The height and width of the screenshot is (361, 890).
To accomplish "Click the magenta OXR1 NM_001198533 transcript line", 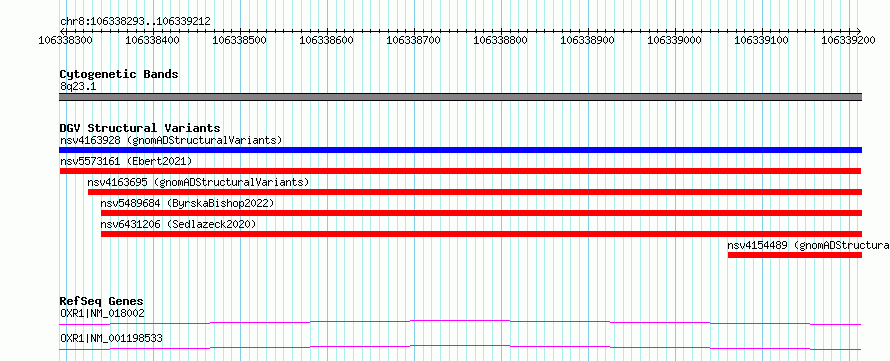I will tap(460, 347).
